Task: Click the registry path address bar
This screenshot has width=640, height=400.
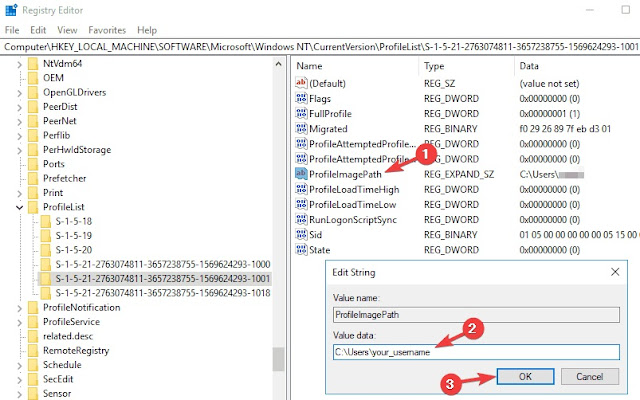Action: (320, 47)
